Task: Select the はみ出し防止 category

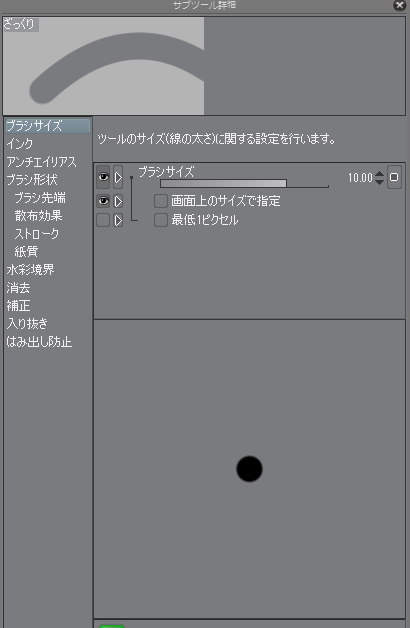Action: (x=39, y=342)
